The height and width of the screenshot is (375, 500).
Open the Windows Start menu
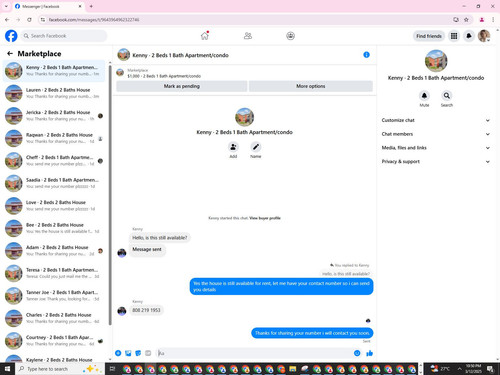pos(7,369)
